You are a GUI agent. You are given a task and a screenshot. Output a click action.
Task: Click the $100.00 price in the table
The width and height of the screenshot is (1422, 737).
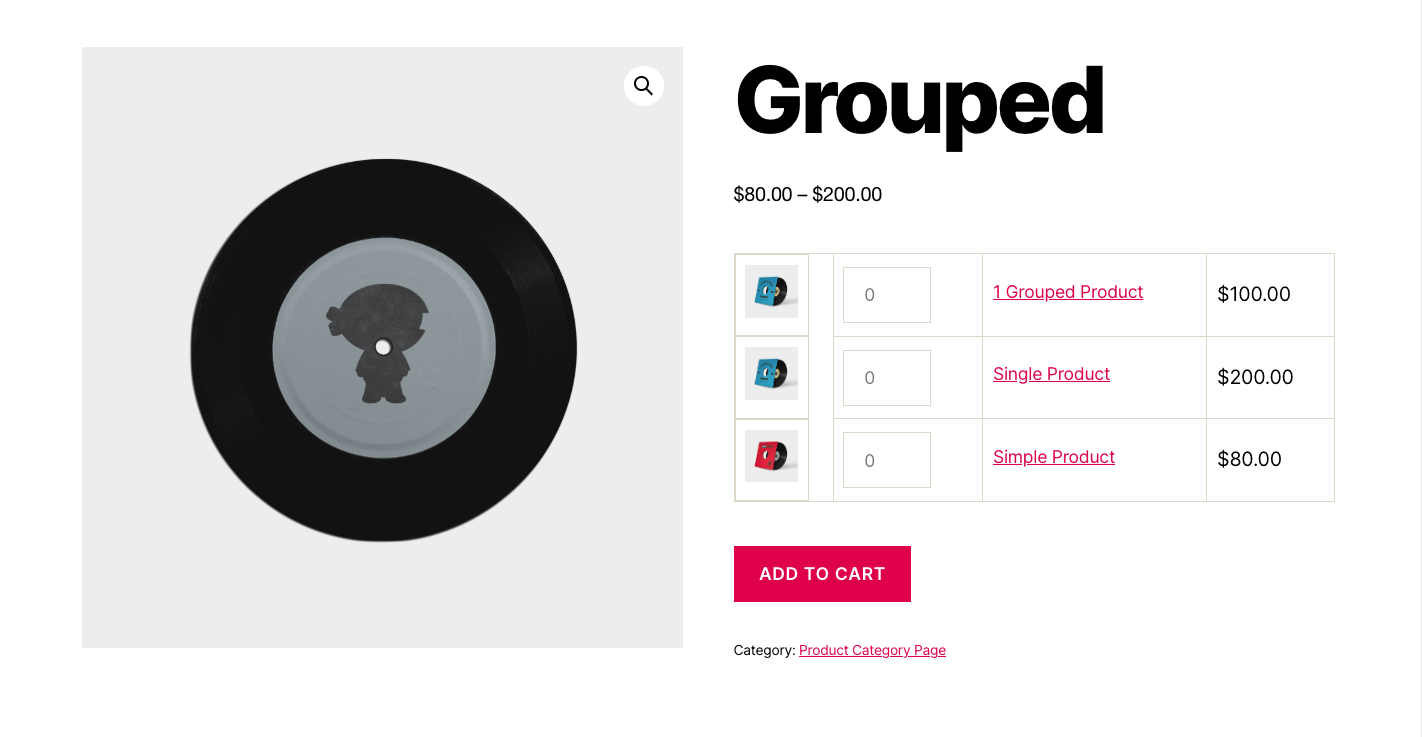[1253, 294]
